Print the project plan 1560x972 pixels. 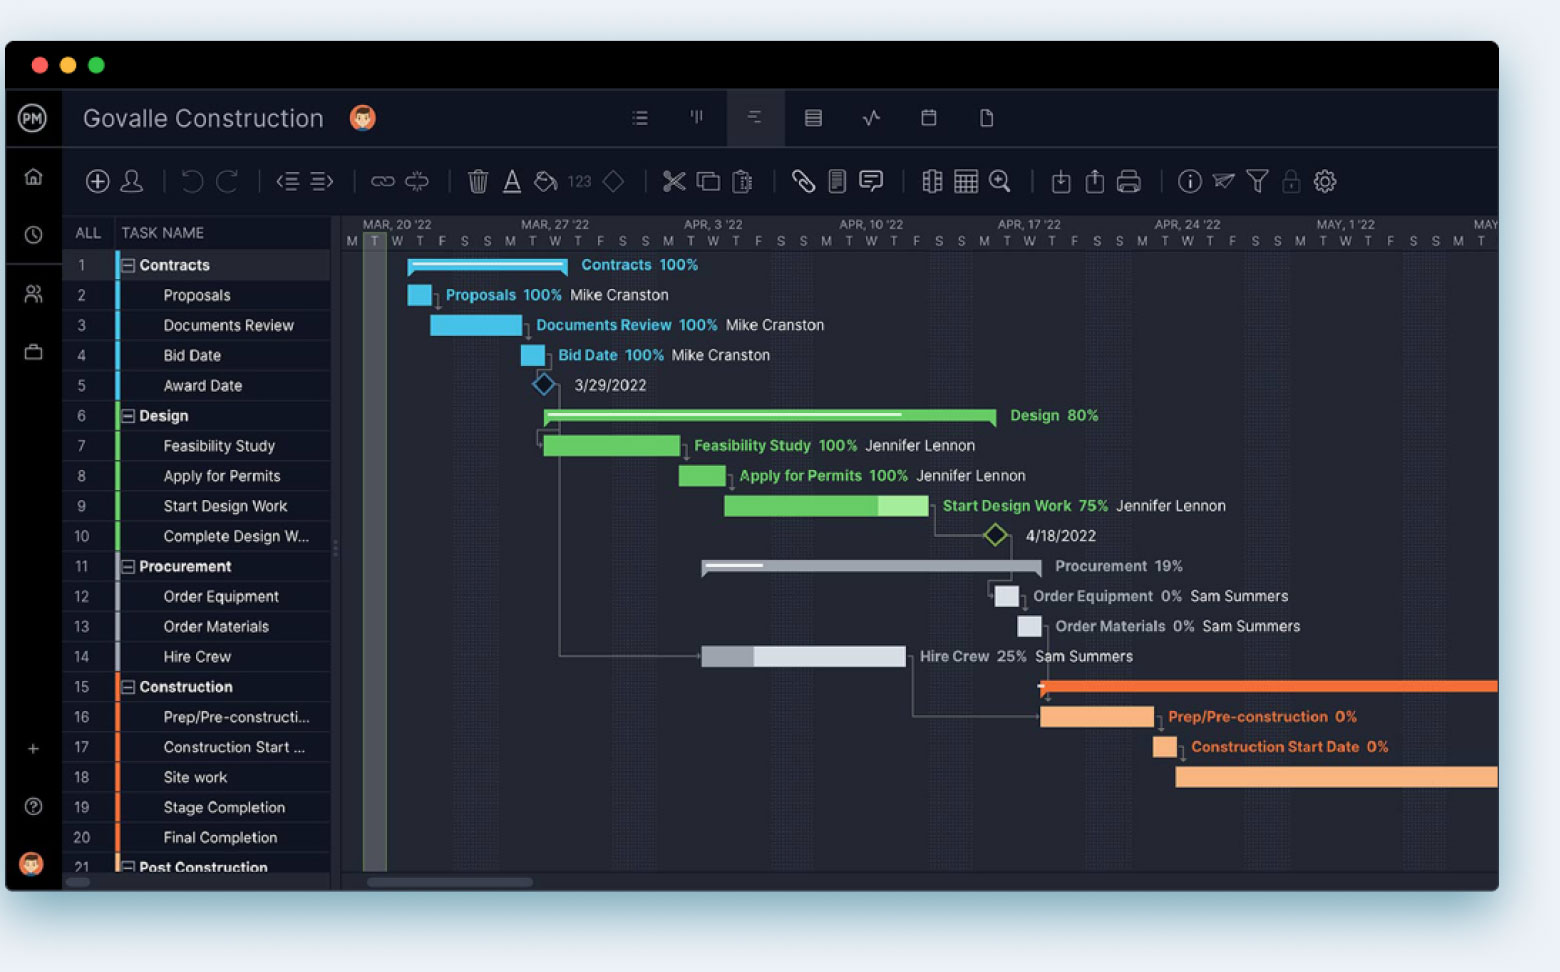1127,181
